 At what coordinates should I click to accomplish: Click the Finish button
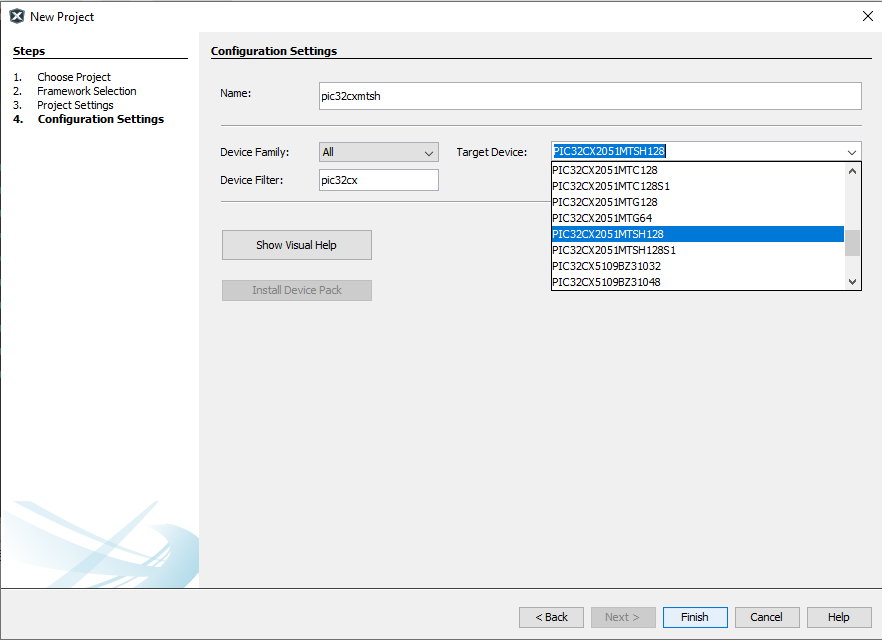[x=695, y=618]
